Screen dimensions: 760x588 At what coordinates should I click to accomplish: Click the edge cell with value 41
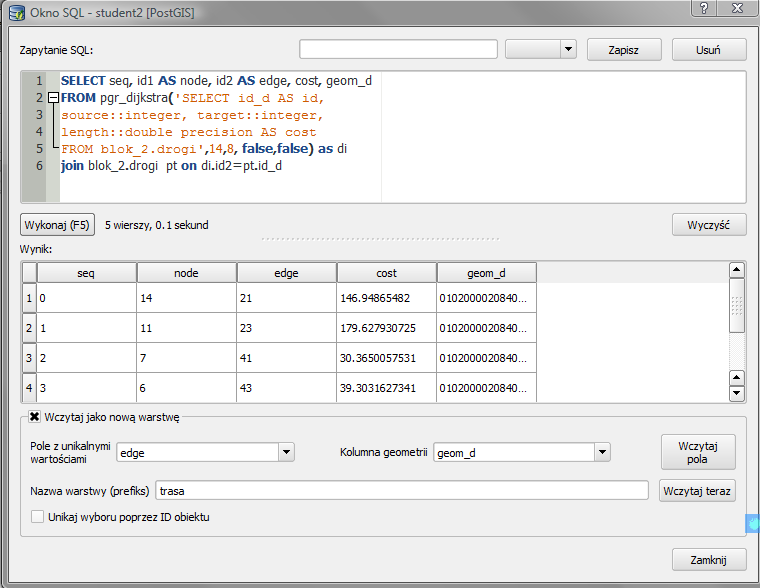(x=286, y=358)
